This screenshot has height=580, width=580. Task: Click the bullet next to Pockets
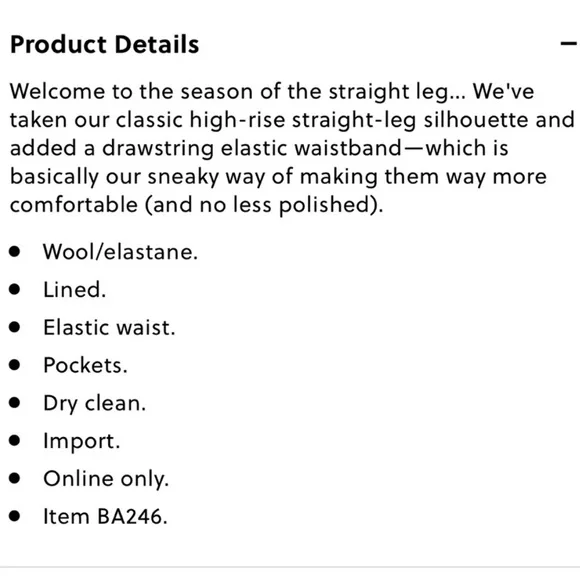15,365
